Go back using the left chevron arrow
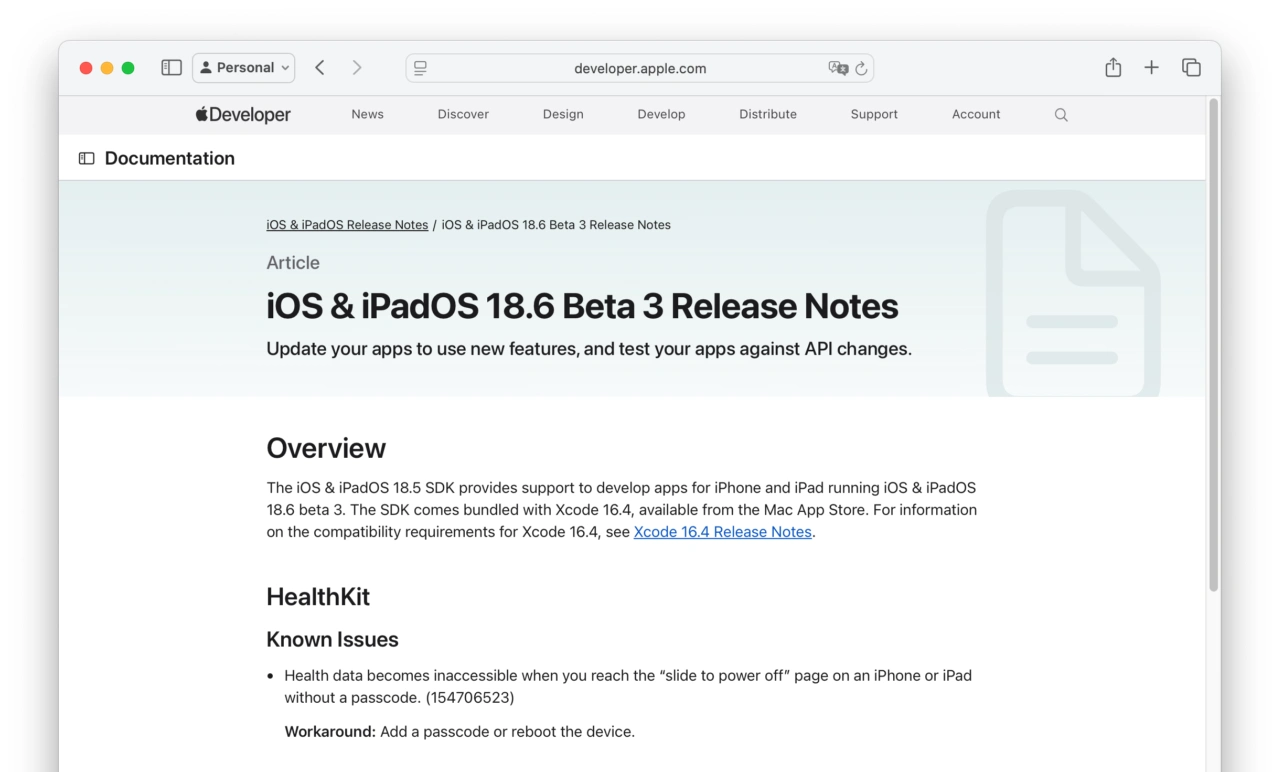 pyautogui.click(x=319, y=67)
